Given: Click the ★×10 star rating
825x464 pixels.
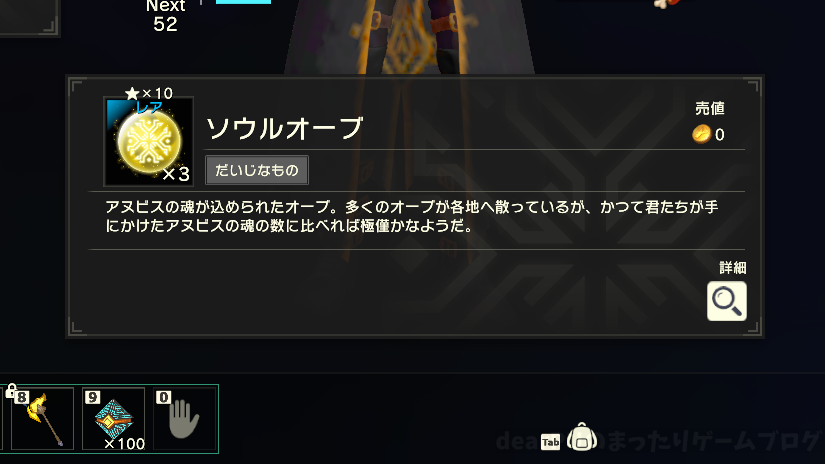Looking at the screenshot, I should click(149, 93).
